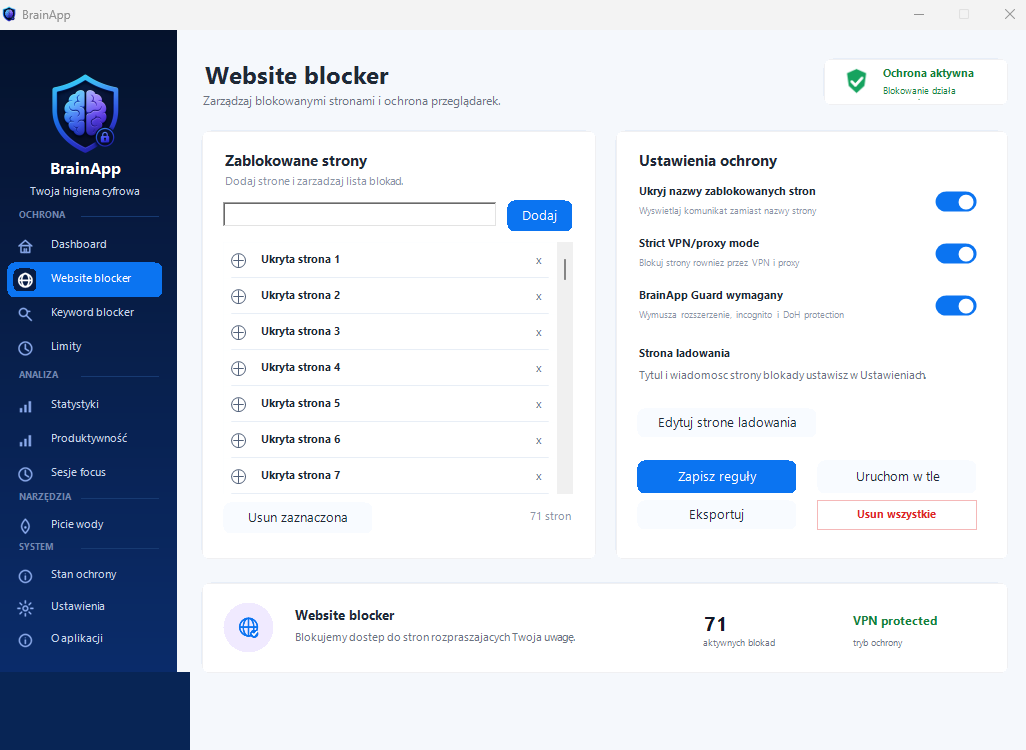The width and height of the screenshot is (1026, 750).
Task: Open O aplikacji page
Action: (x=84, y=639)
